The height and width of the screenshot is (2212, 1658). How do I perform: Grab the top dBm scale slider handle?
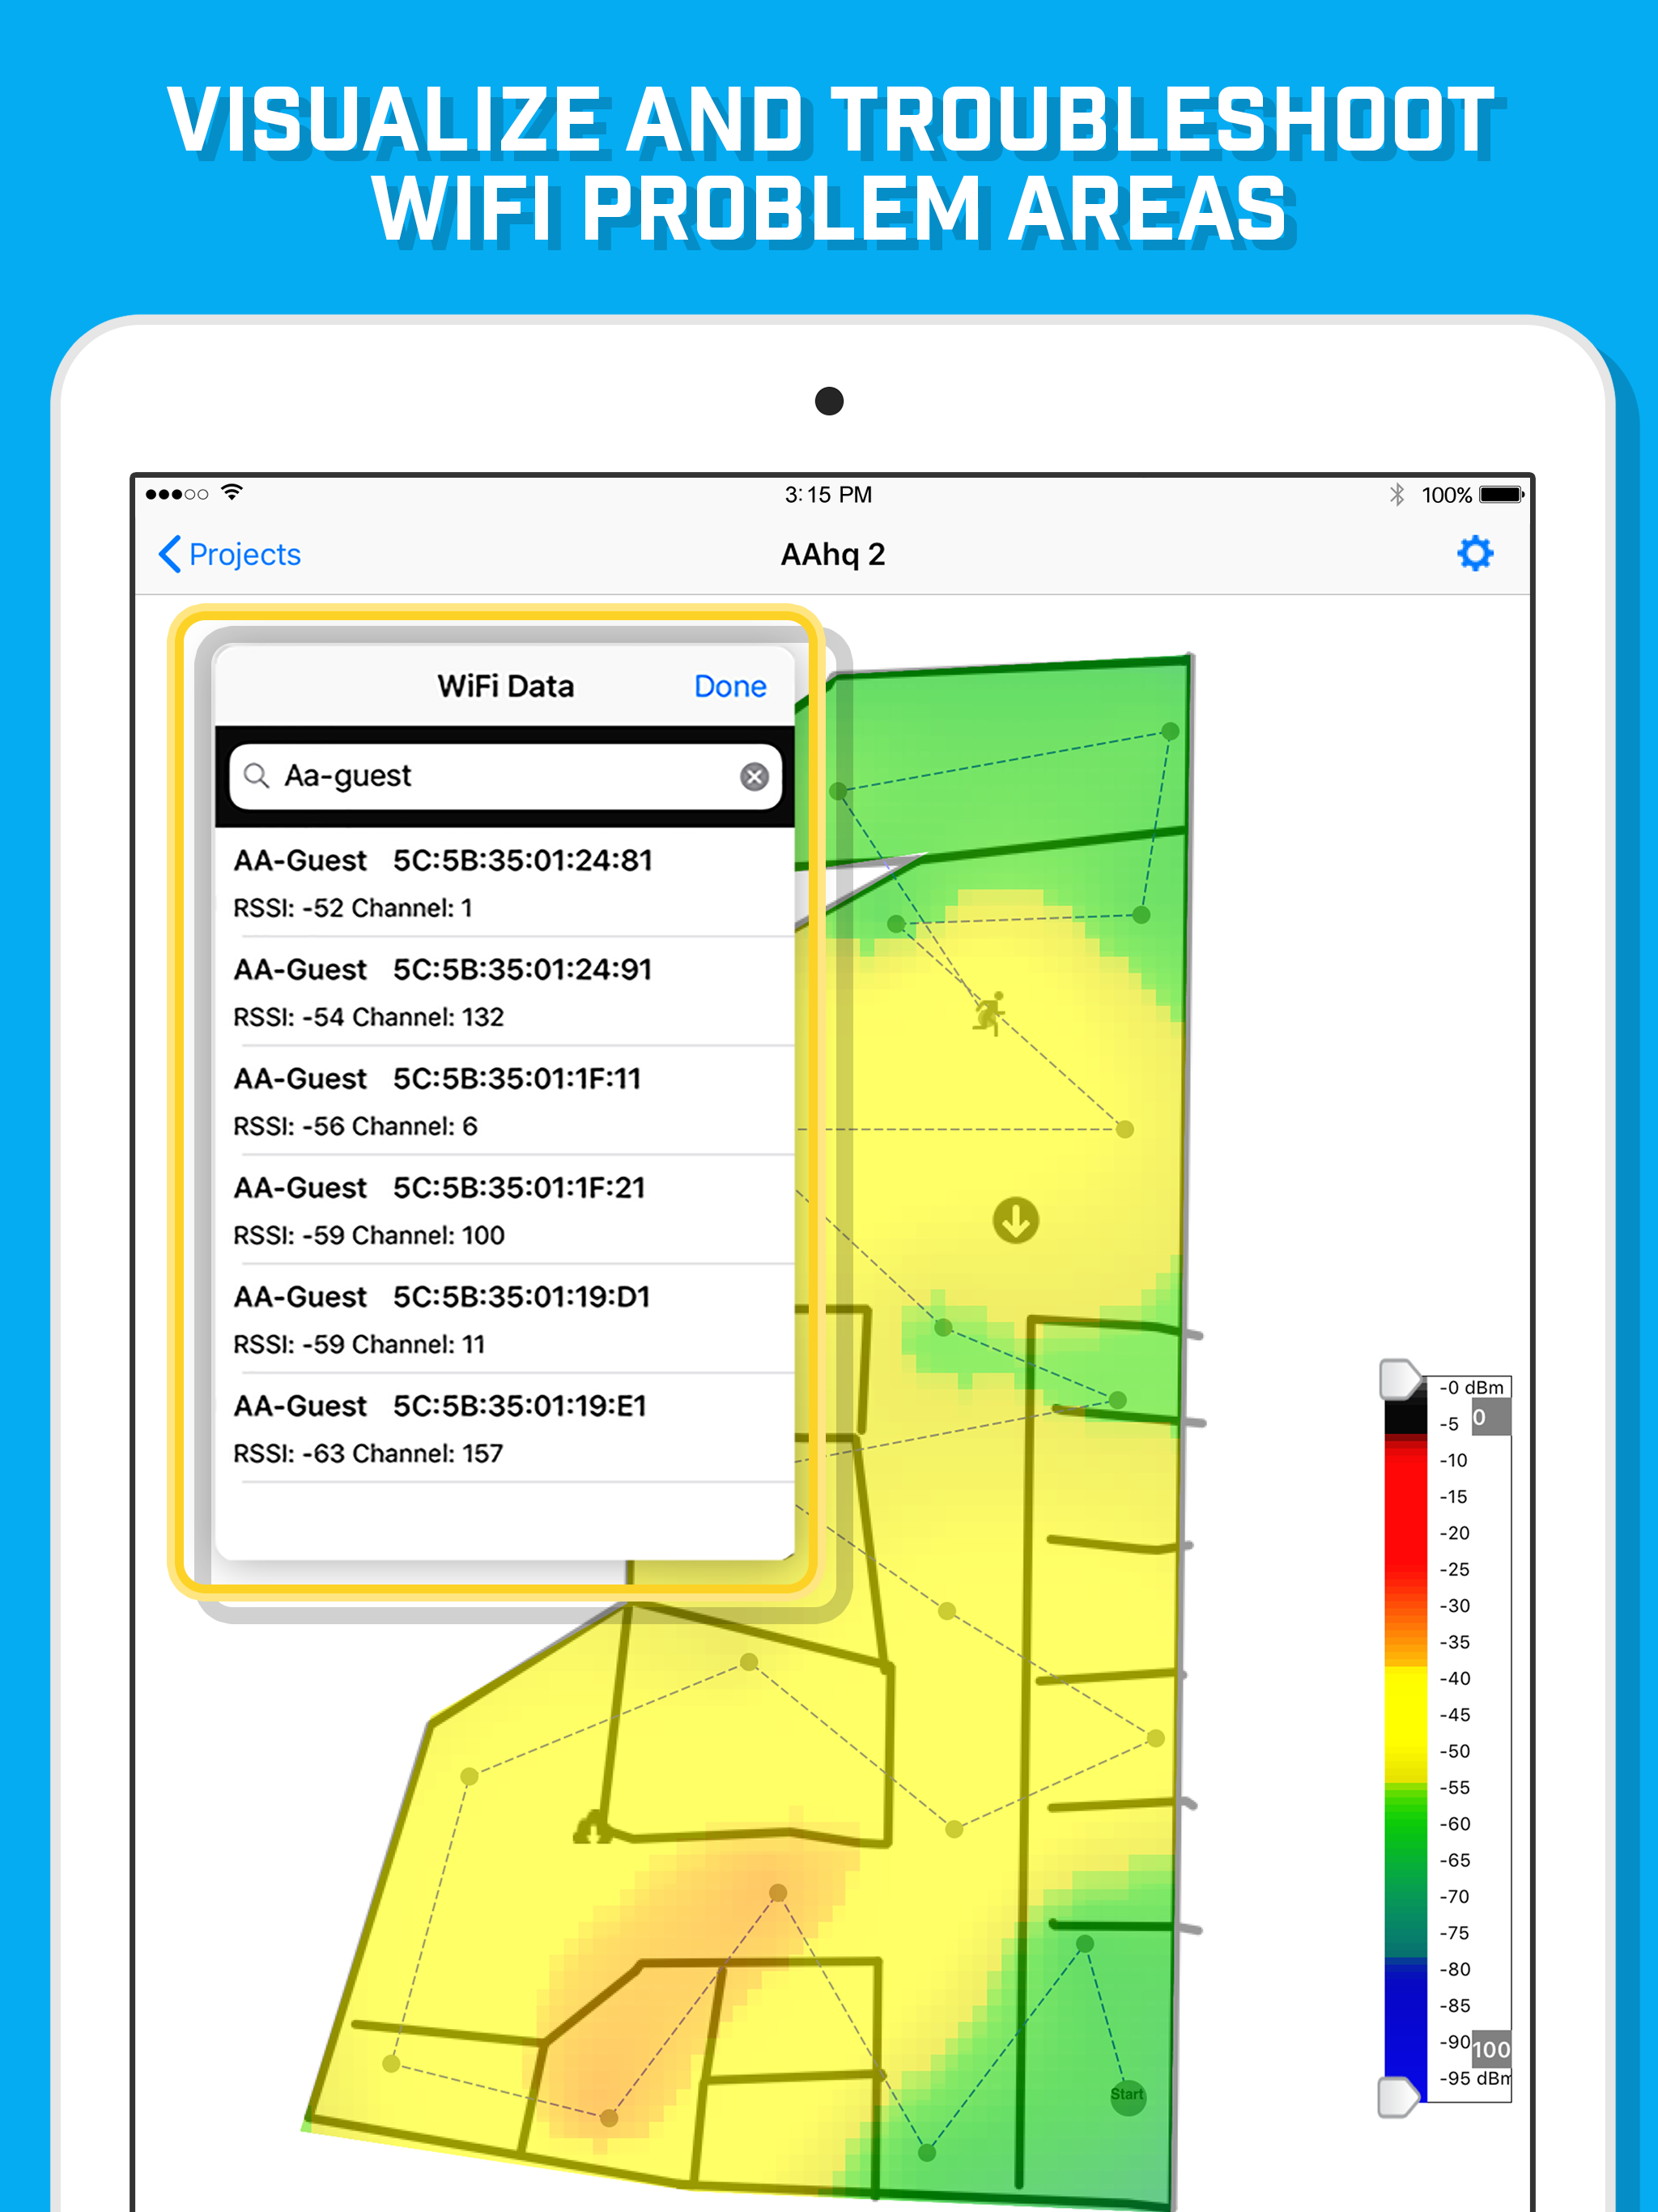point(1399,1379)
